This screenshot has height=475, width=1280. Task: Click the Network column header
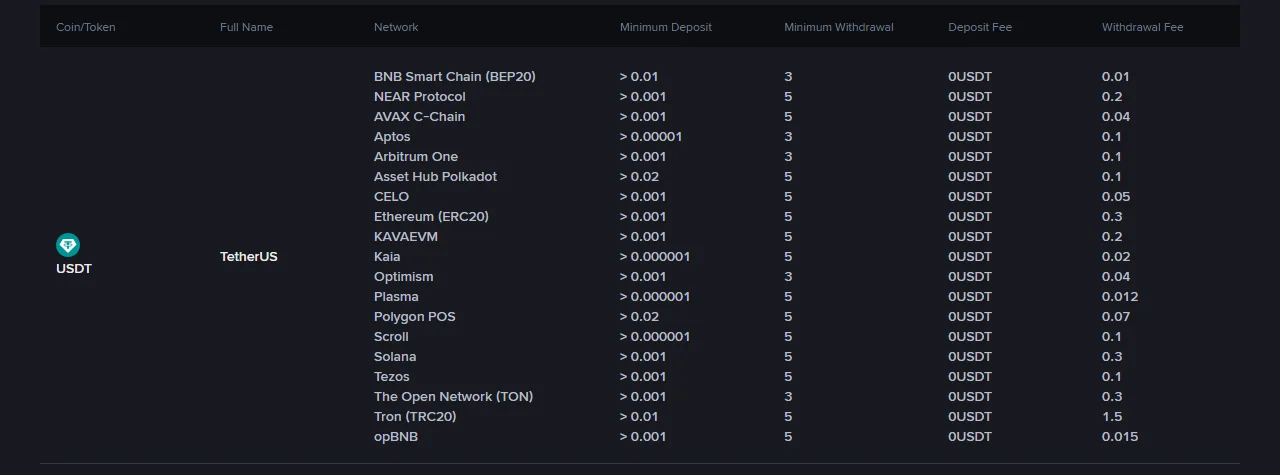[x=396, y=27]
